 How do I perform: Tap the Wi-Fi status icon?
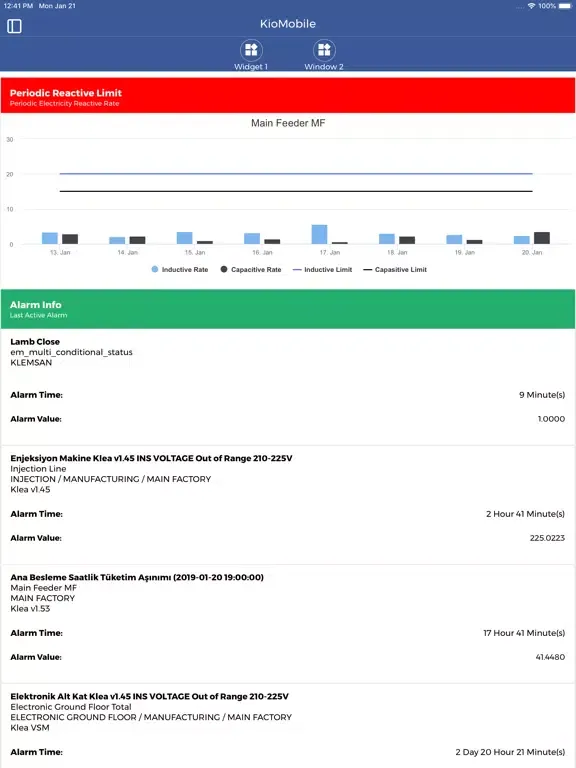click(531, 6)
